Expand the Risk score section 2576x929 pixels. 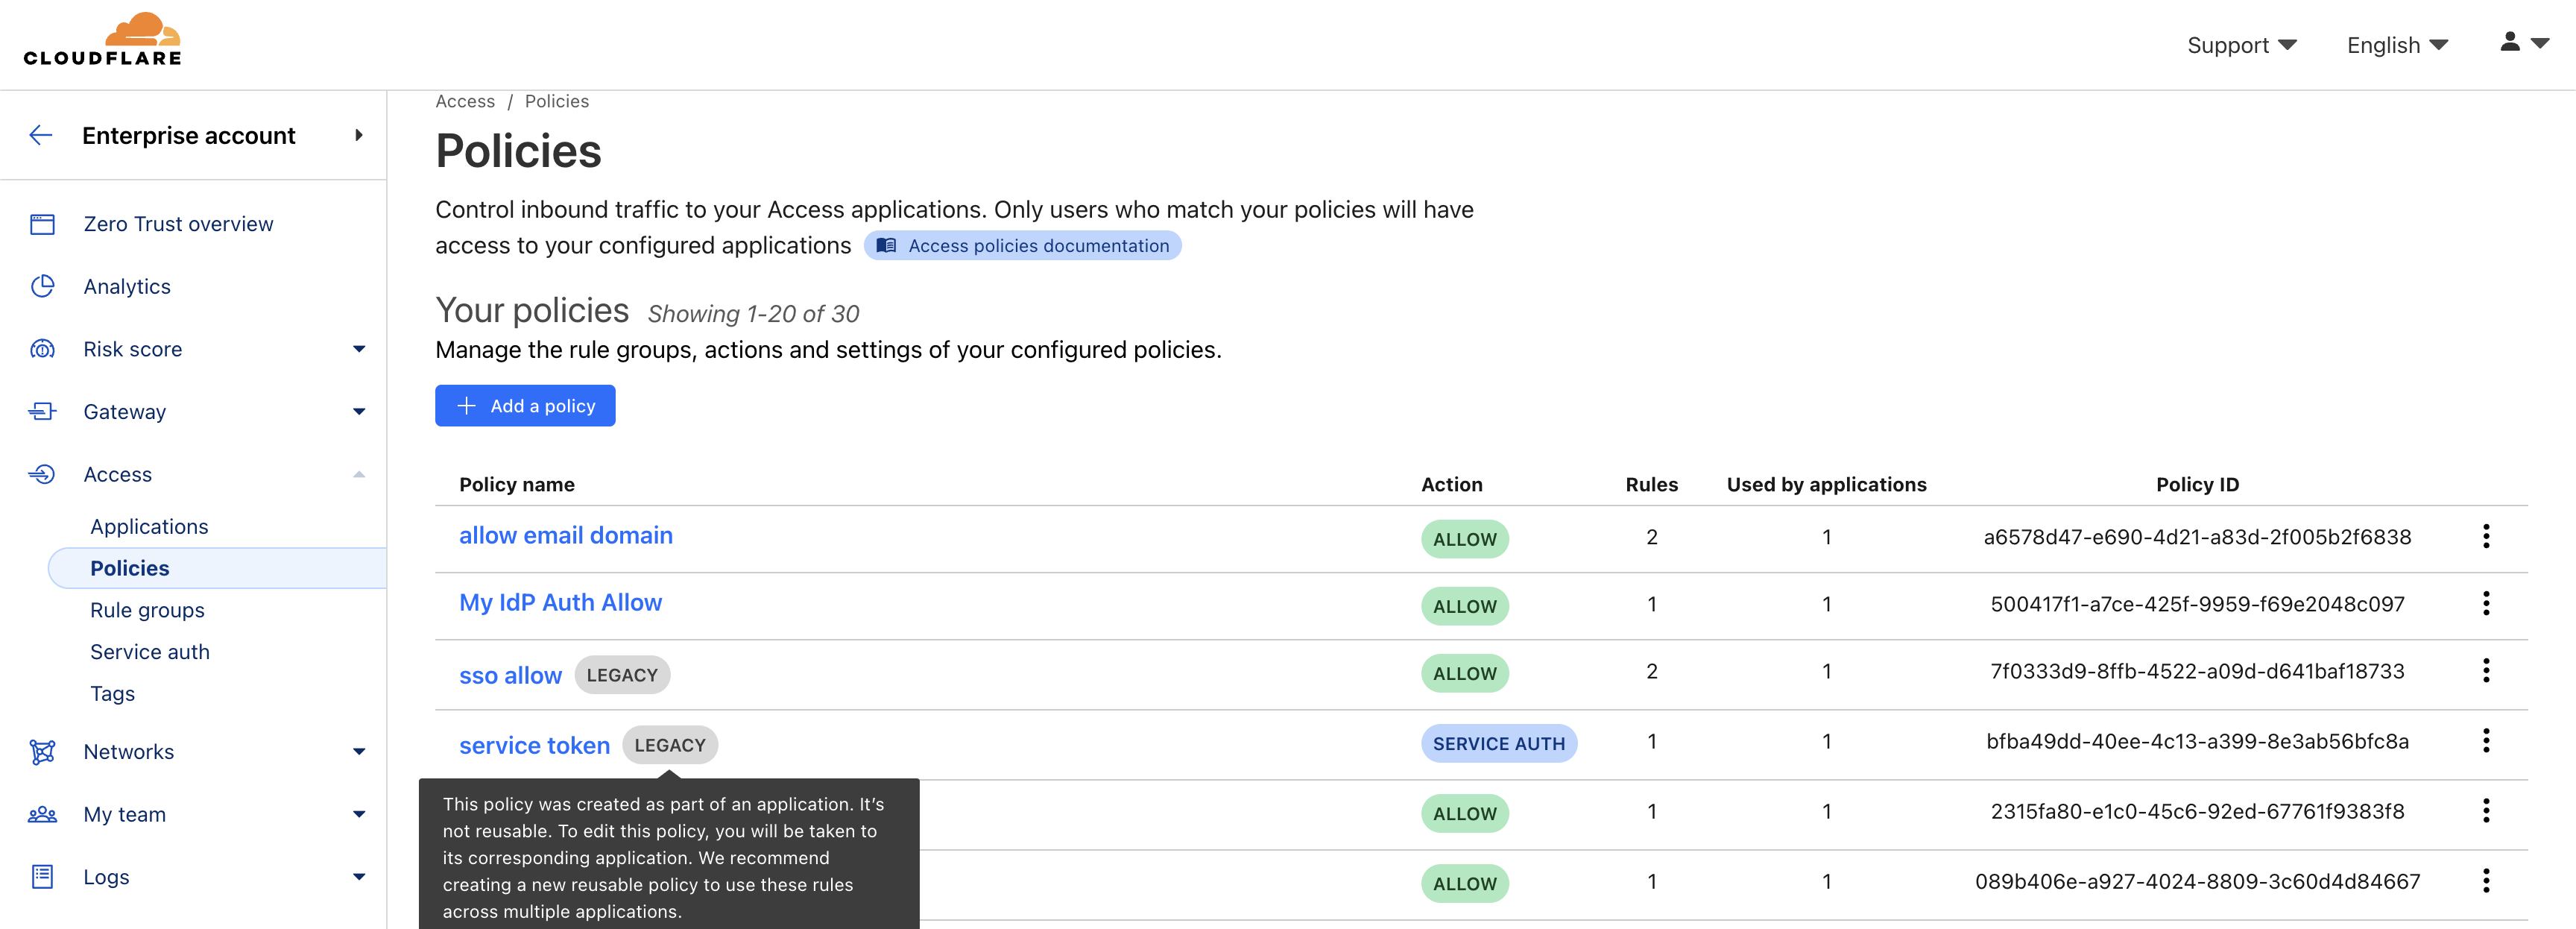click(x=359, y=349)
